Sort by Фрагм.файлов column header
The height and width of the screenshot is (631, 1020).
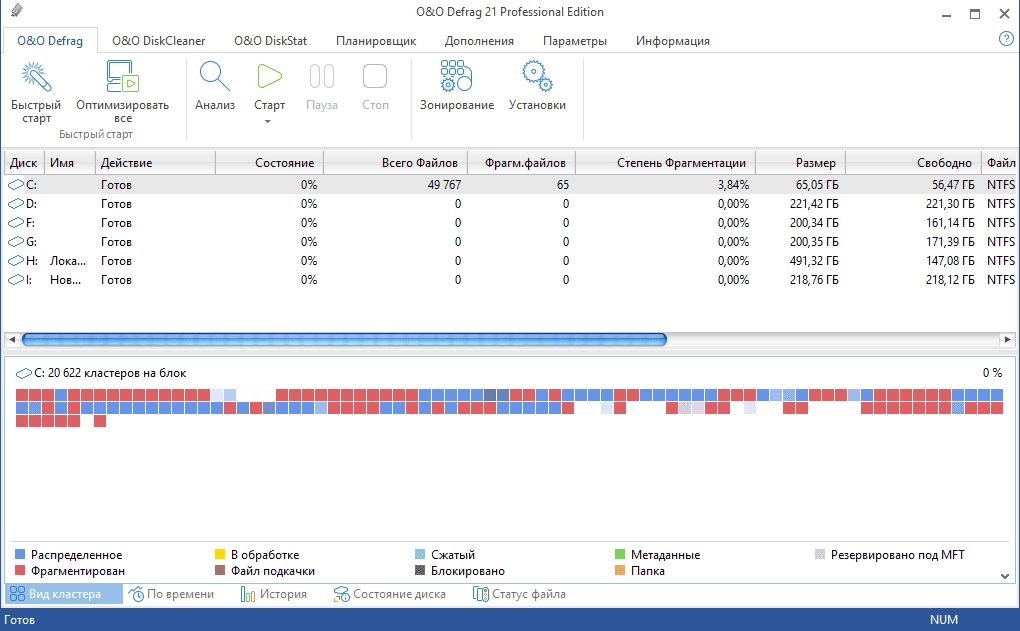[521, 163]
